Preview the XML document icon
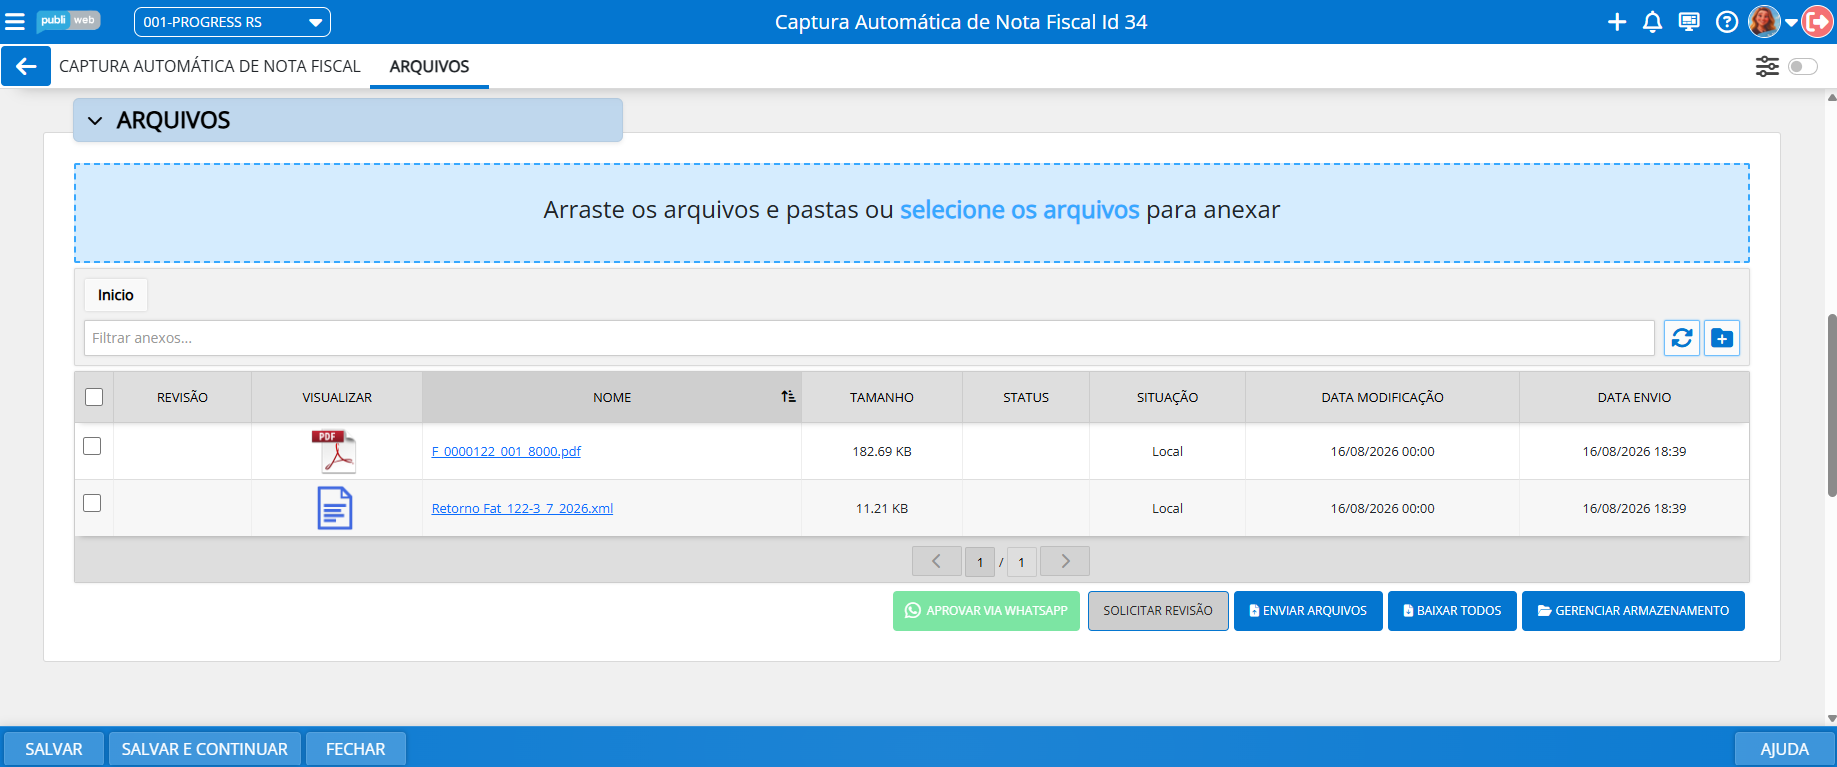1837x767 pixels. point(335,508)
